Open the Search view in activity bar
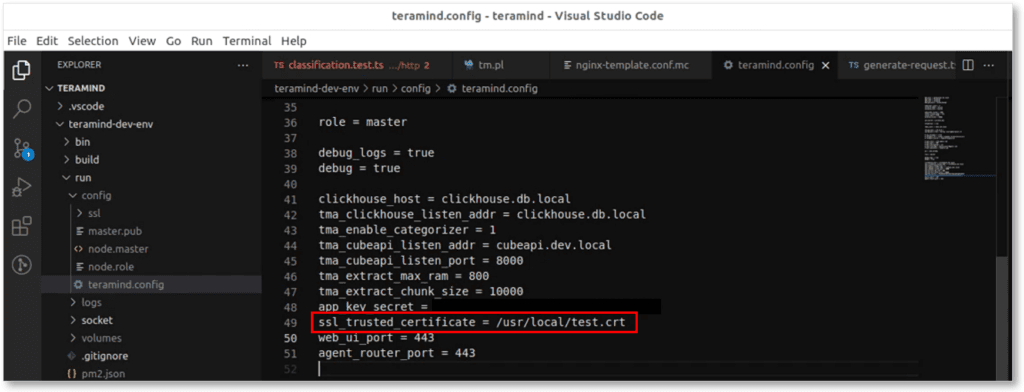The width and height of the screenshot is (1024, 392). point(22,108)
